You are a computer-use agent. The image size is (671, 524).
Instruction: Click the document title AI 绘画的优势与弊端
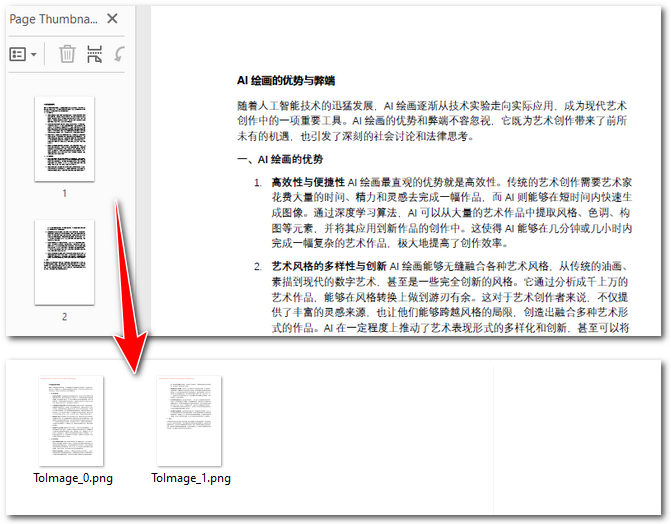coord(285,81)
